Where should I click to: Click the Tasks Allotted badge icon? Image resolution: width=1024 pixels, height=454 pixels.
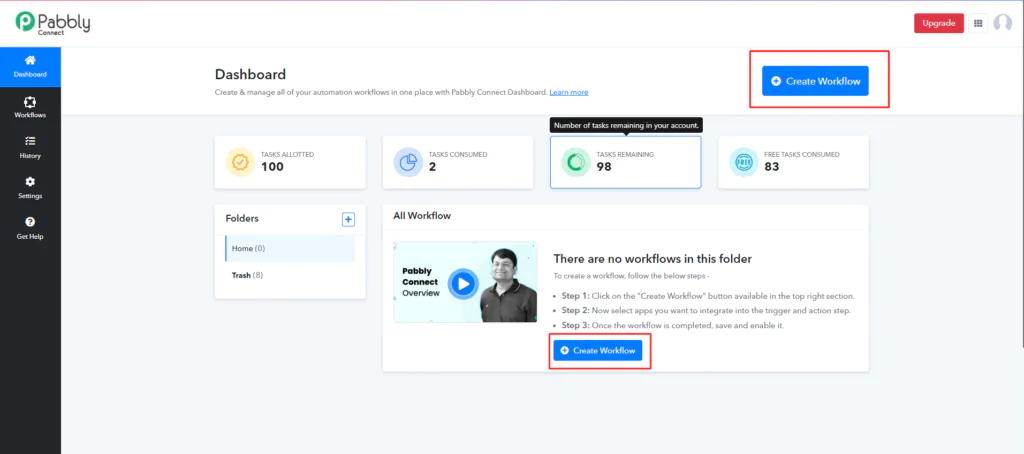[240, 163]
